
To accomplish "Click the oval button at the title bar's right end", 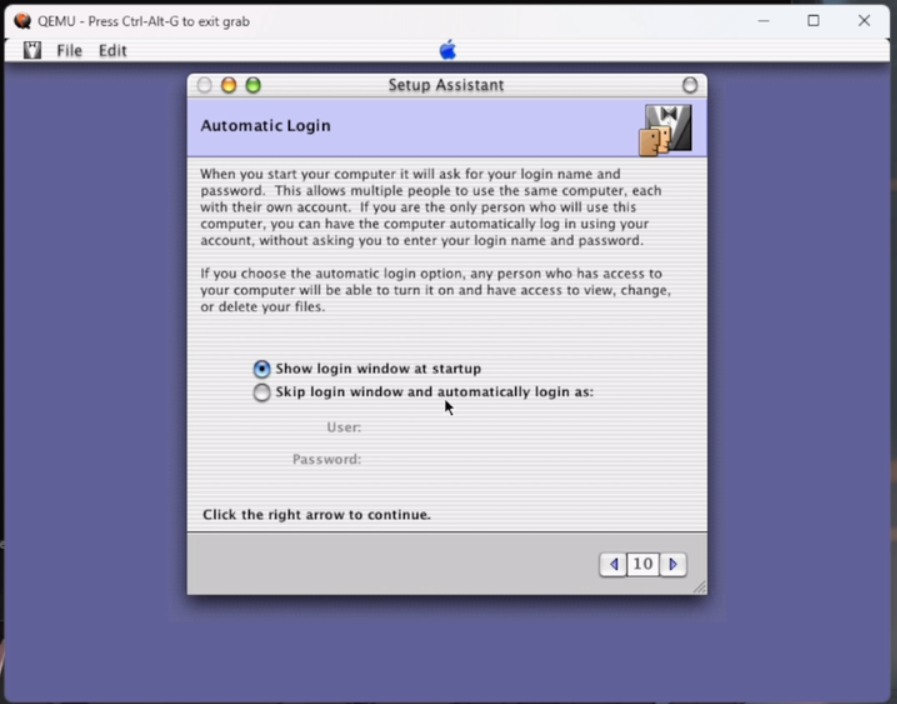I will (690, 86).
